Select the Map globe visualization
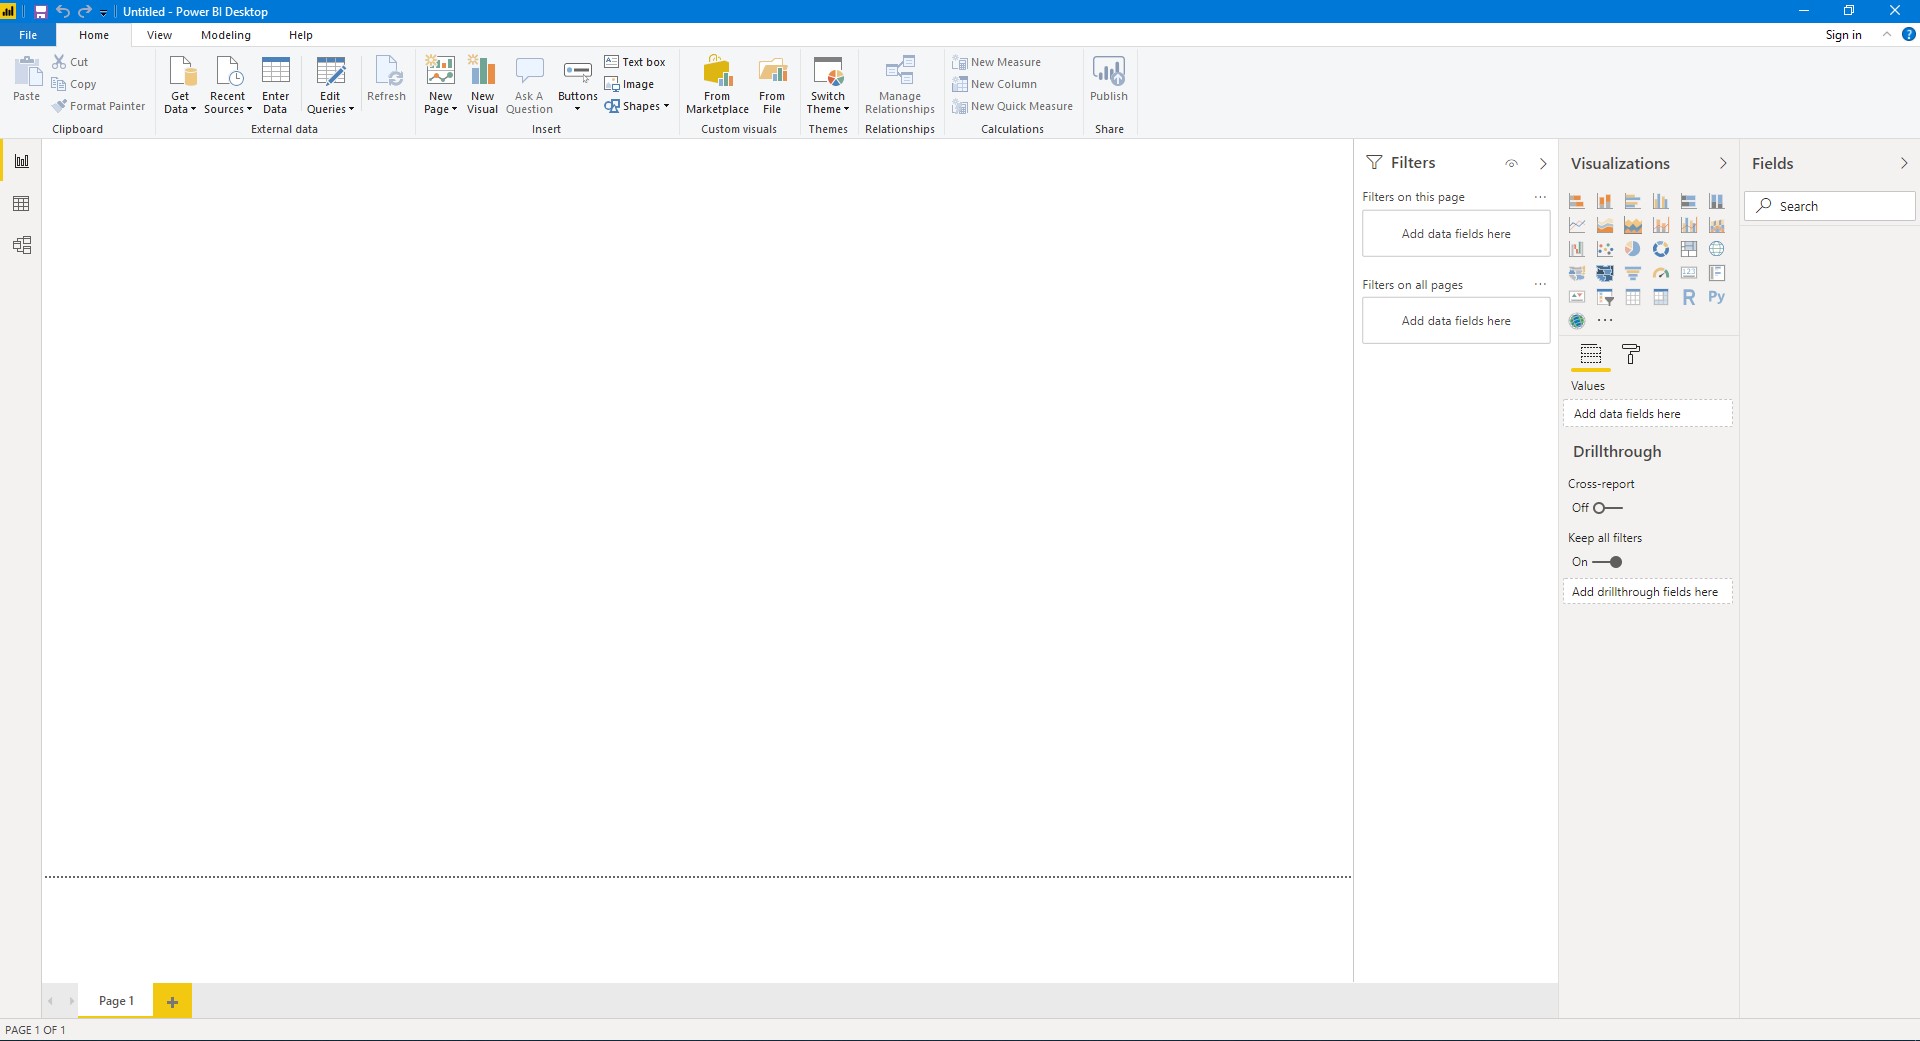Screen dimensions: 1920x1041 pos(1717,249)
